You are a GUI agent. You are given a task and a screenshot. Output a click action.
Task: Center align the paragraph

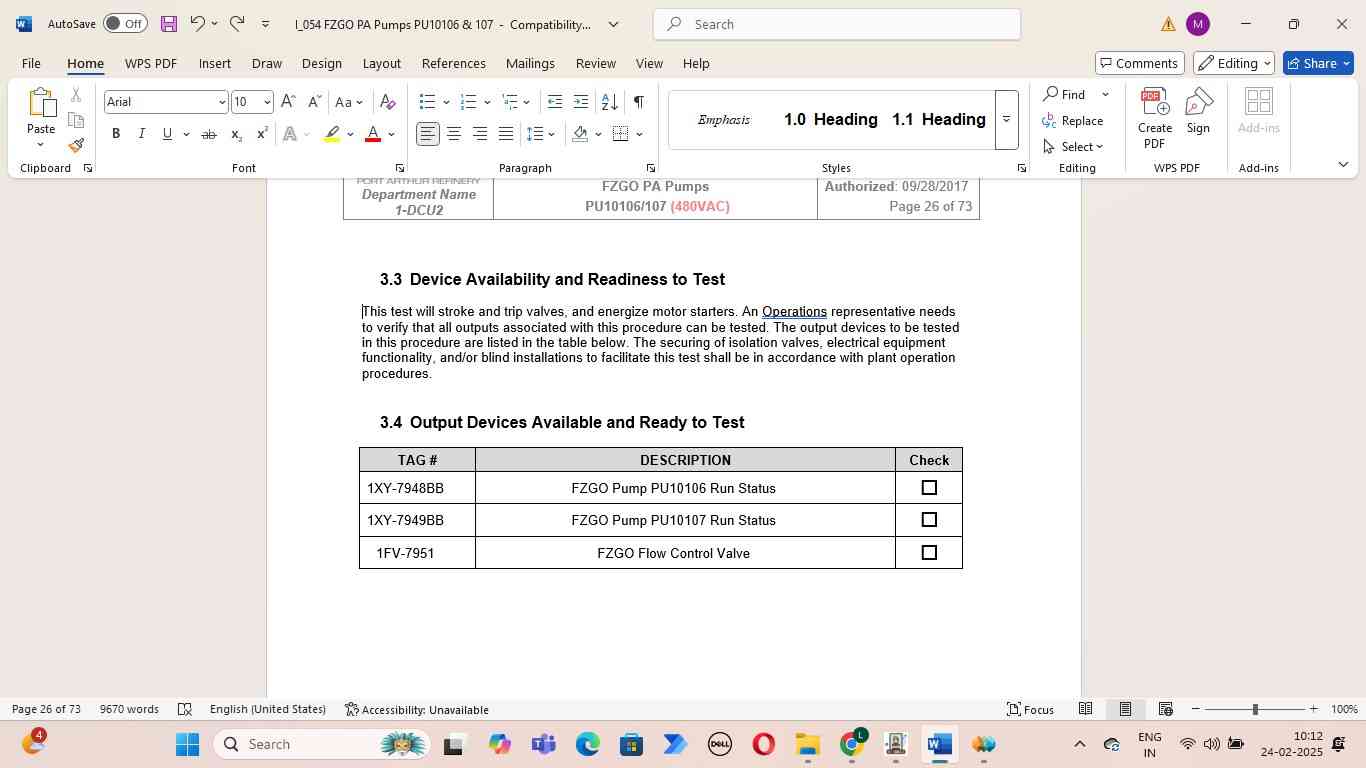click(454, 134)
